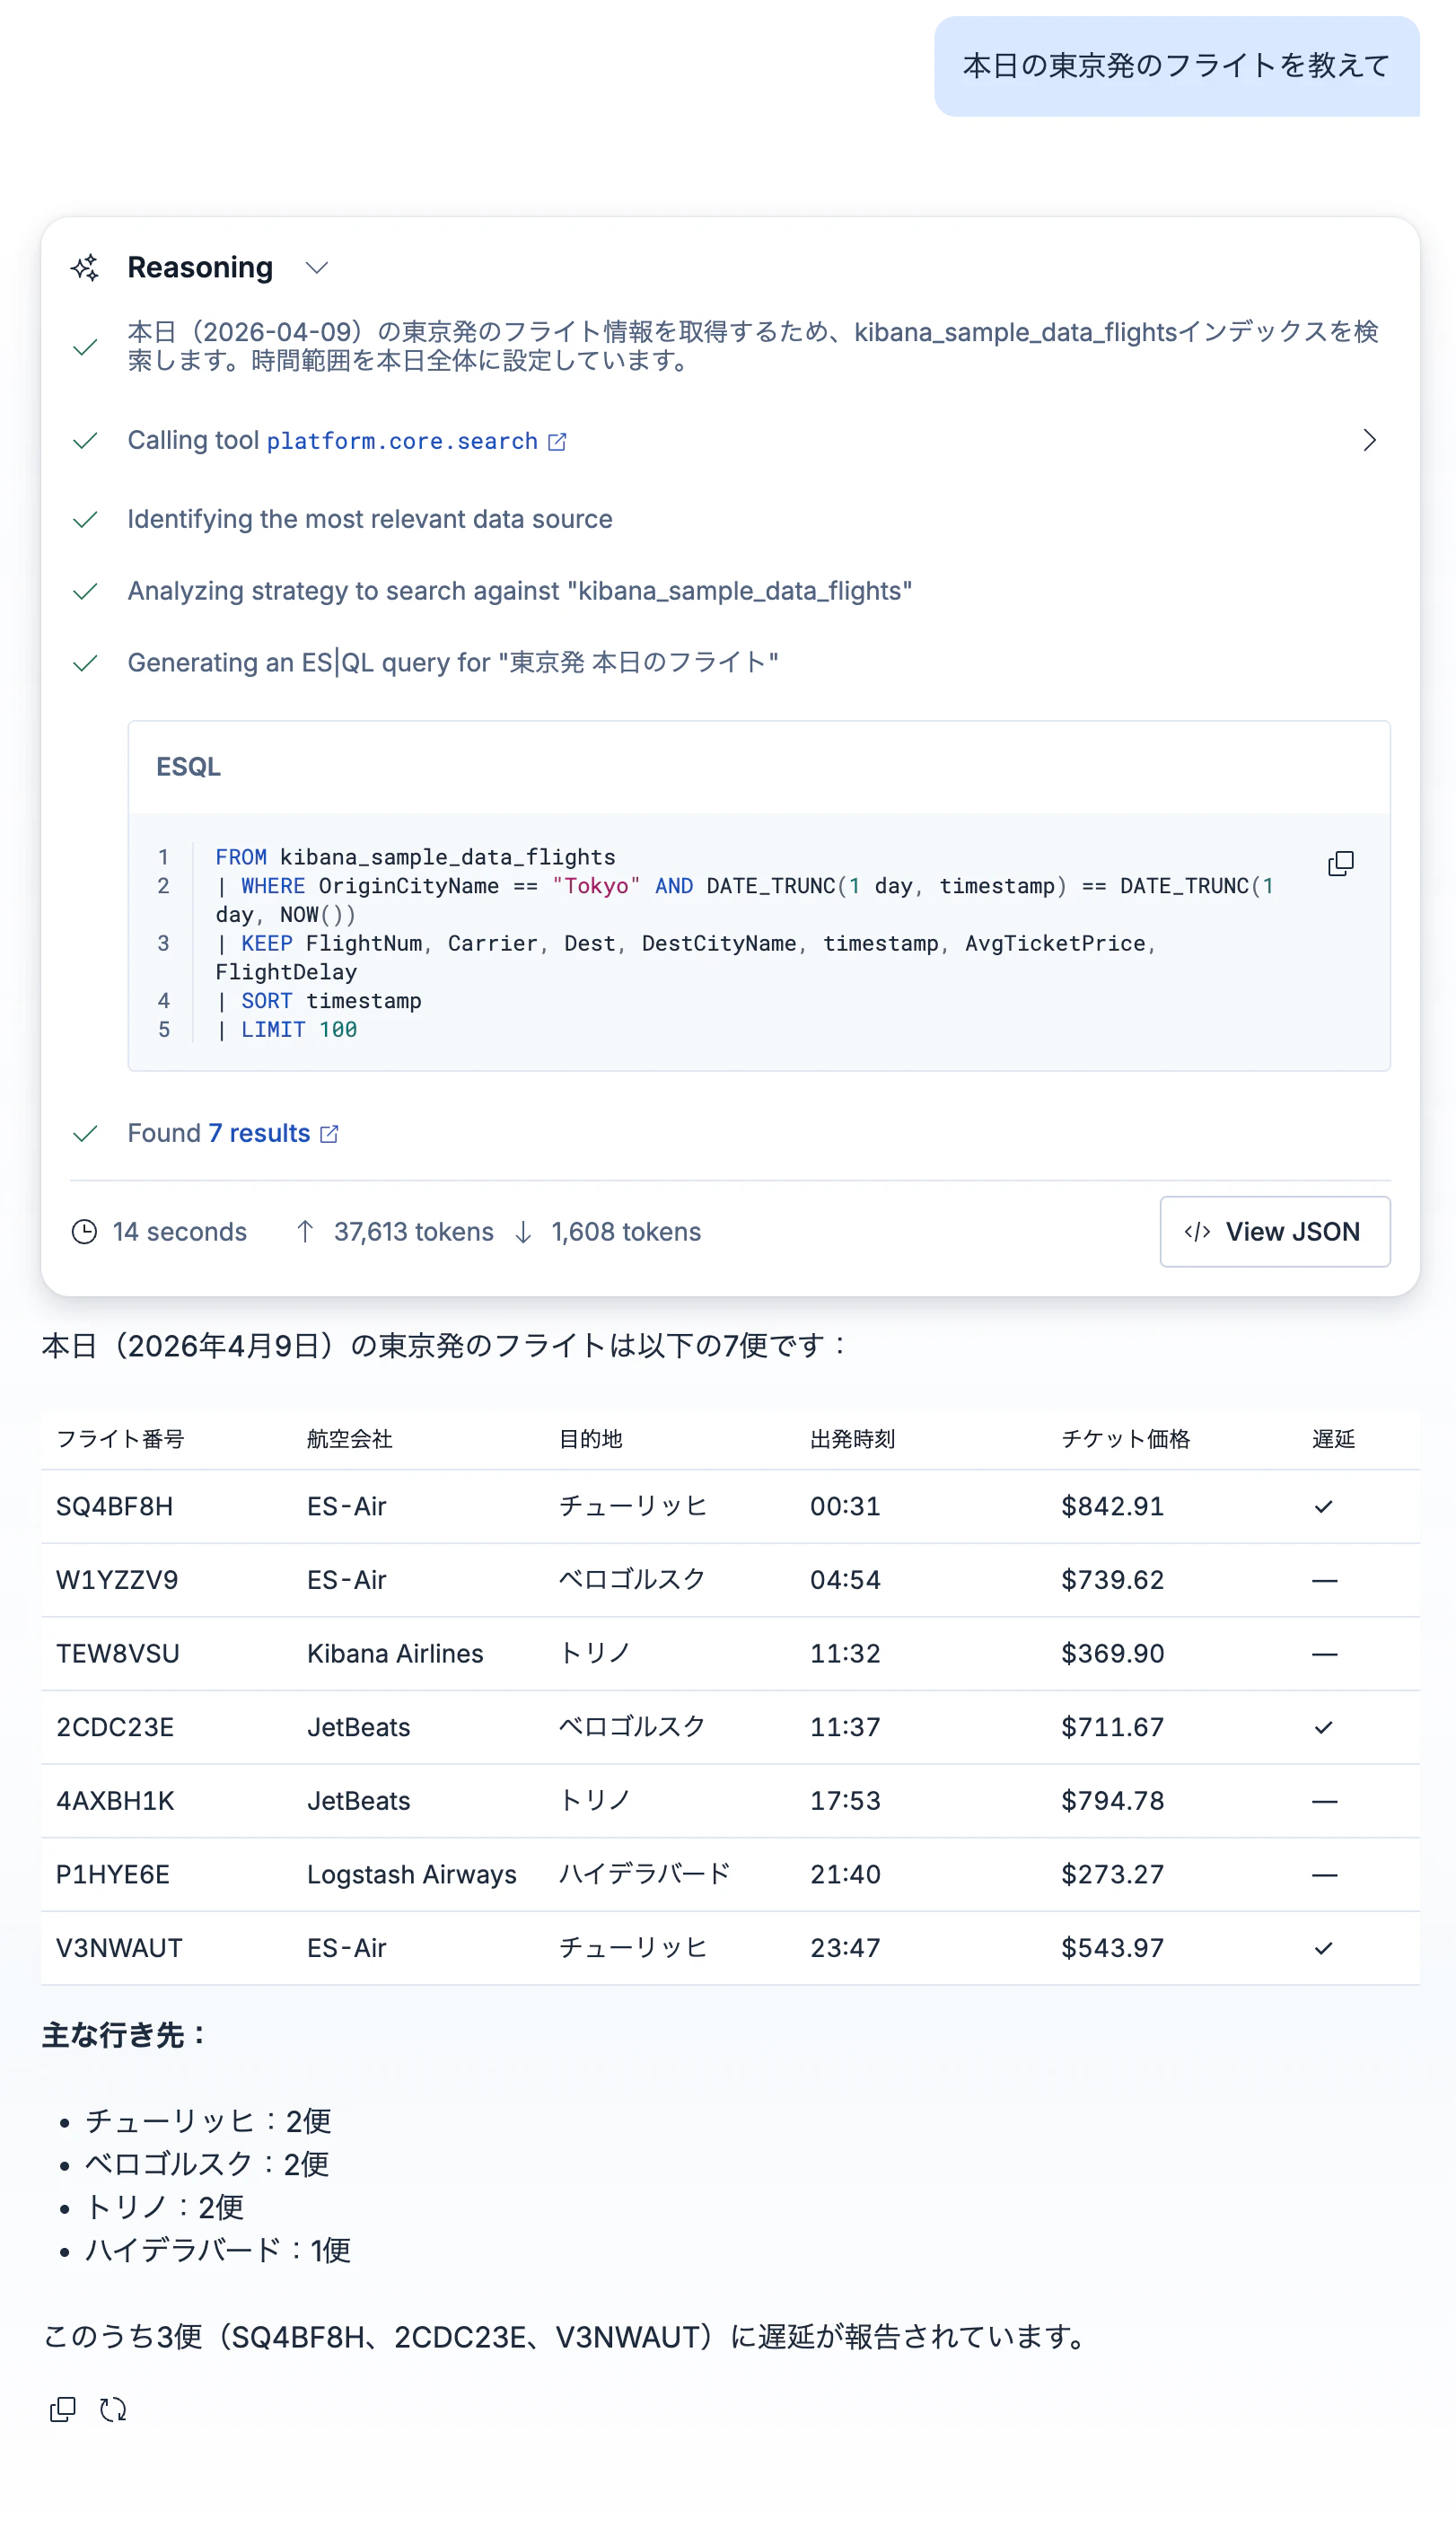Select the user message about Tokyo flights
Screen dimensions: 1456x2528
[x=1177, y=66]
